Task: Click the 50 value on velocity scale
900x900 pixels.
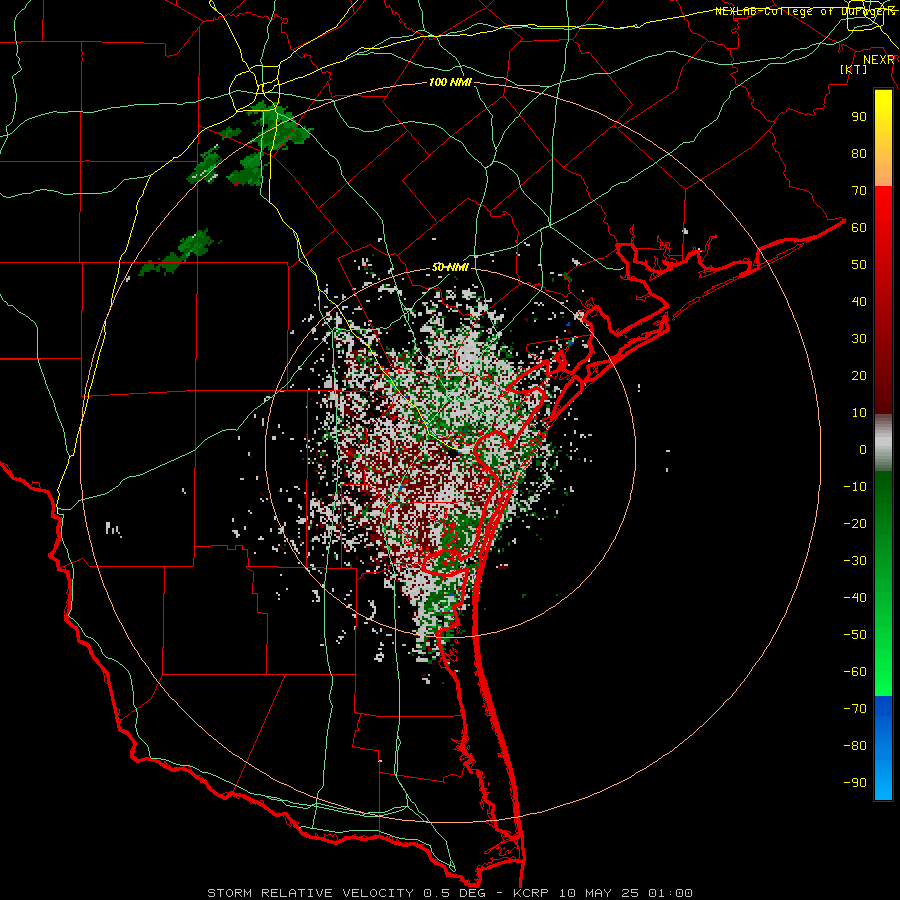Action: coord(859,265)
